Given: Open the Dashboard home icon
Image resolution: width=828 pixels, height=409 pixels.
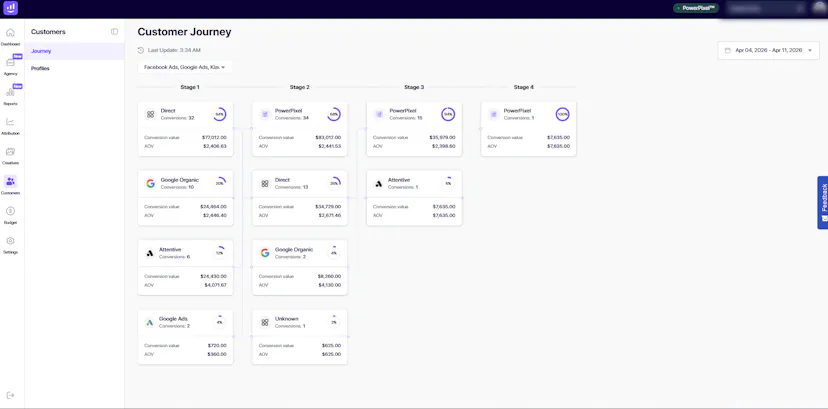Looking at the screenshot, I should [x=10, y=33].
